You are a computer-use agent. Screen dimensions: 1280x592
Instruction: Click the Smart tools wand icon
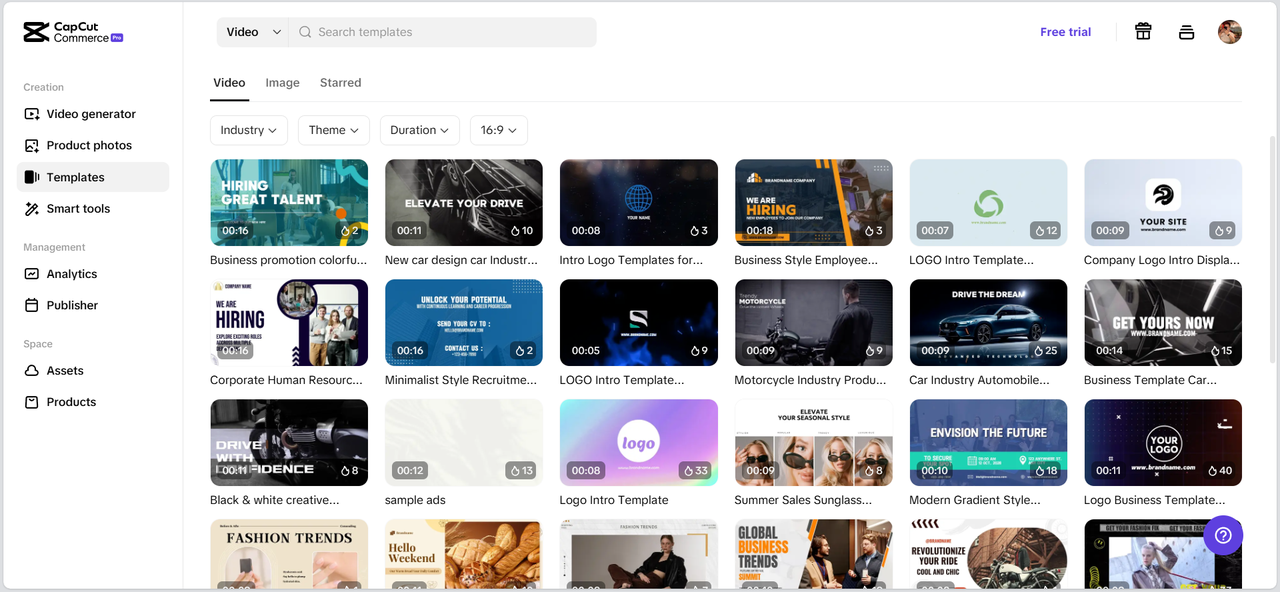click(x=32, y=209)
